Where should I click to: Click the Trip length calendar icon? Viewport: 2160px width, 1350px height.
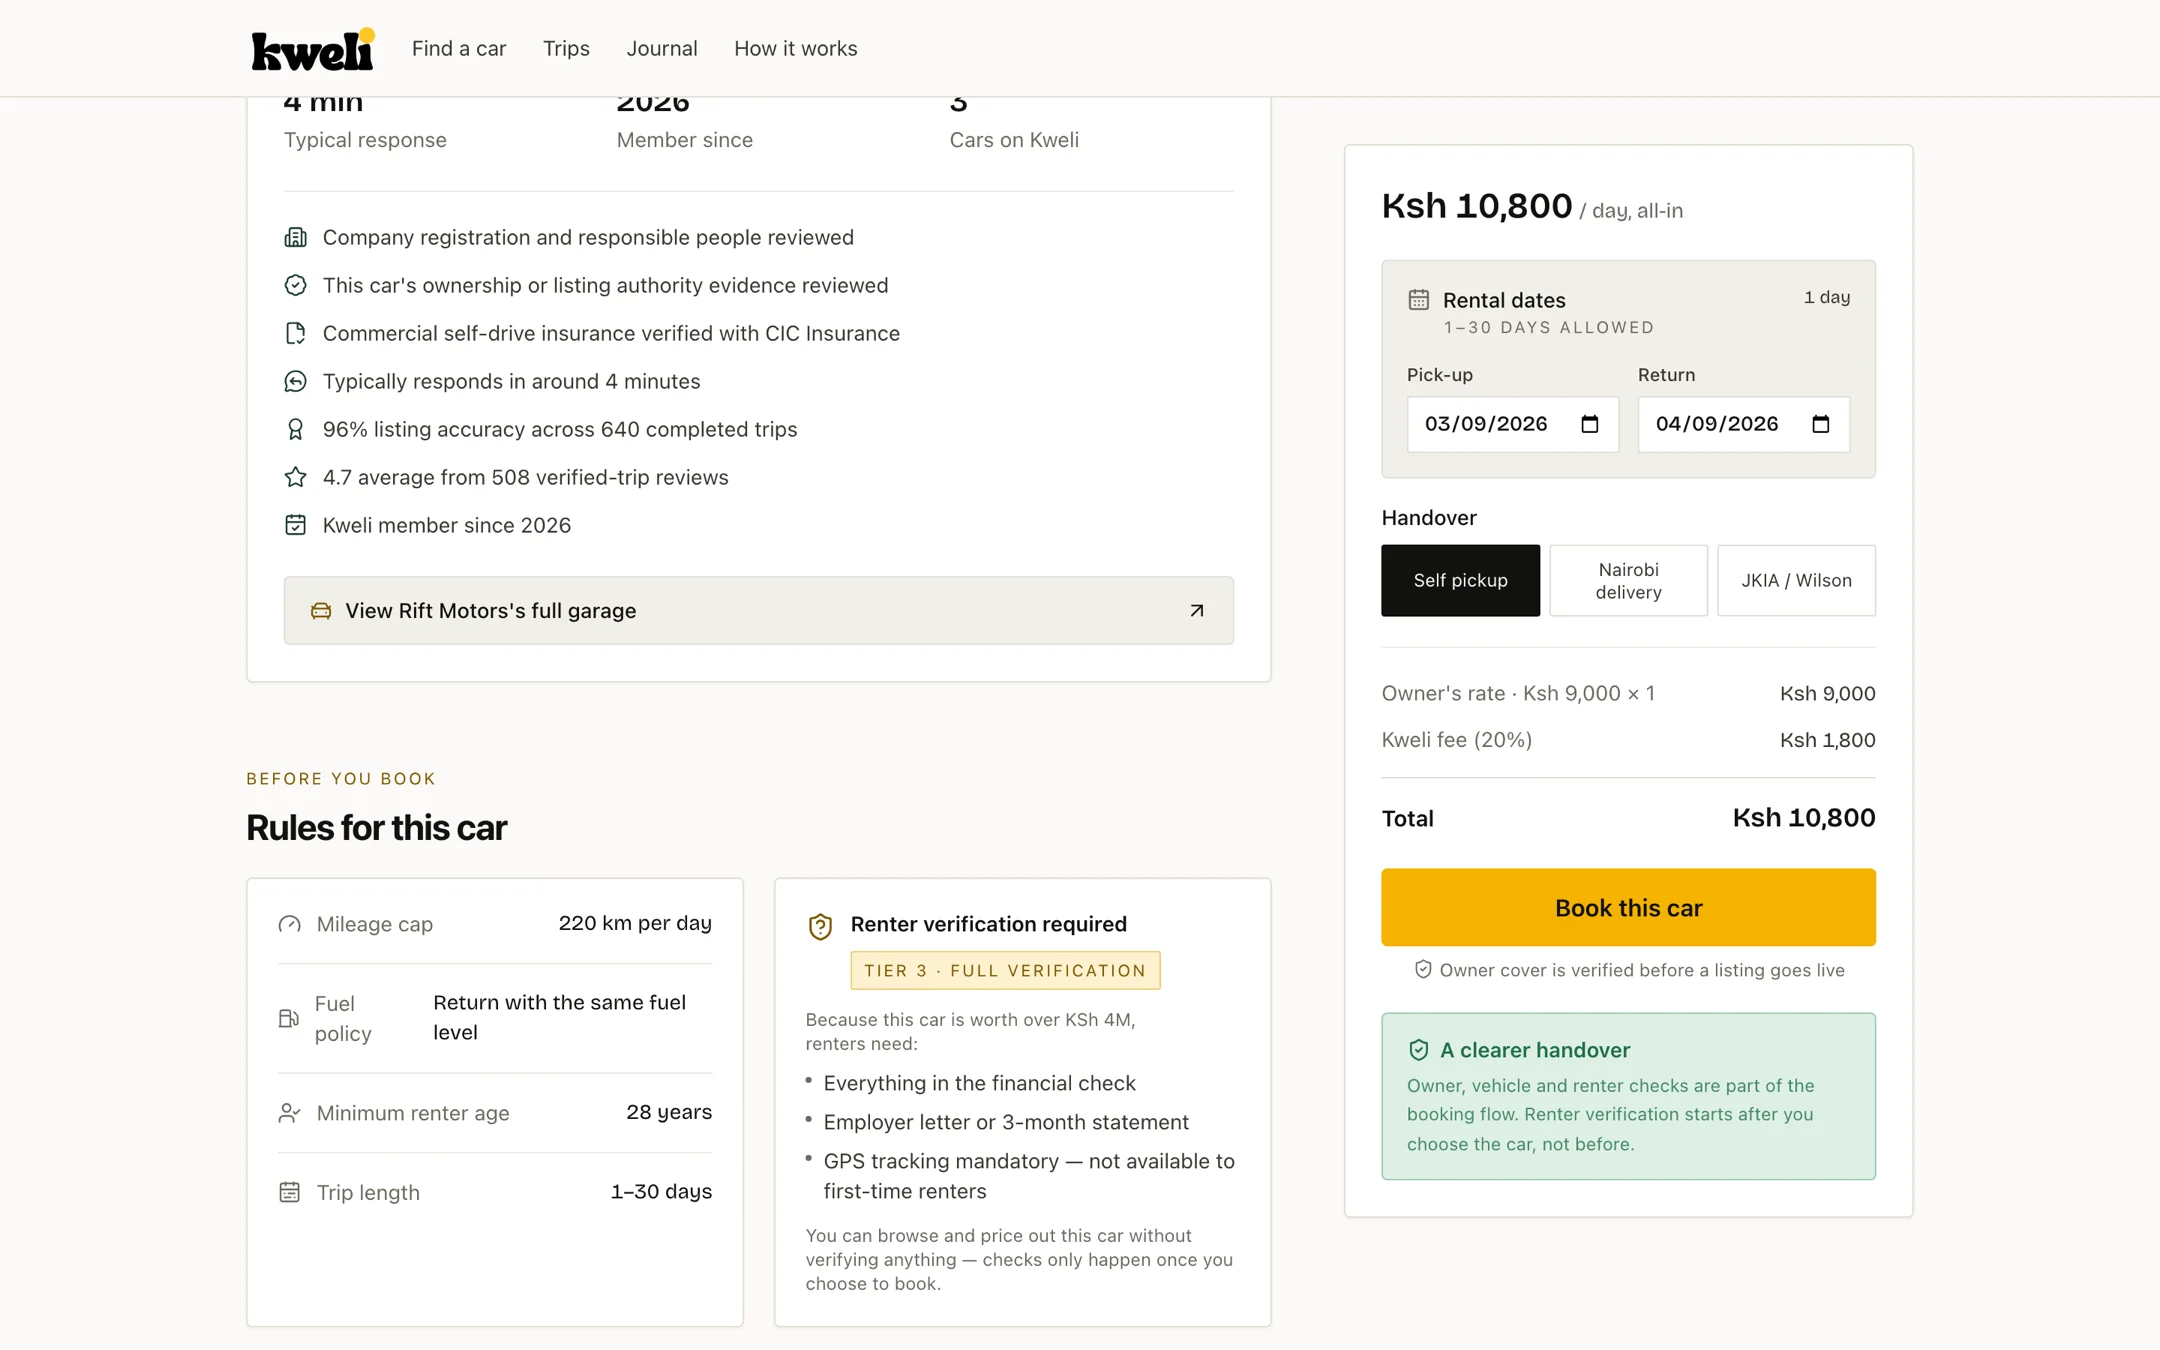point(289,1192)
